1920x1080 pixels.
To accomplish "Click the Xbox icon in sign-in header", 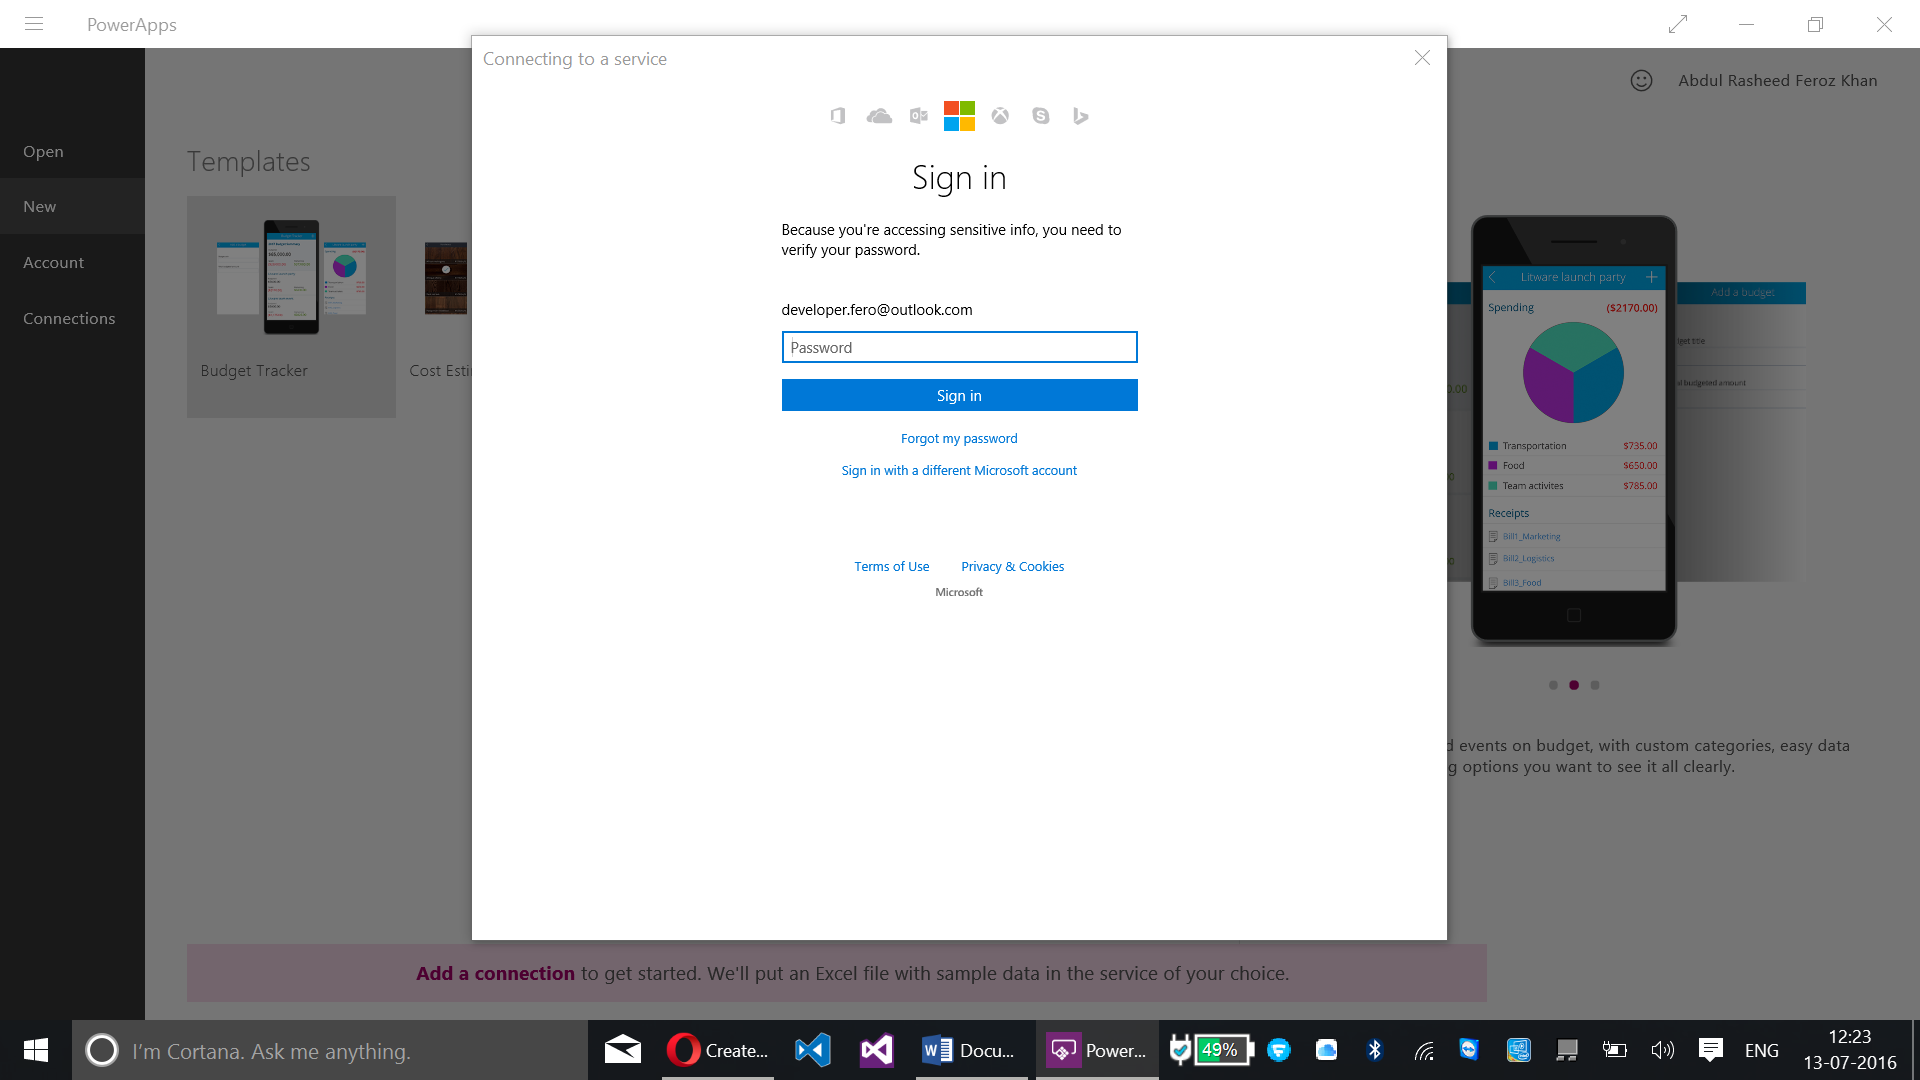I will tap(1000, 116).
